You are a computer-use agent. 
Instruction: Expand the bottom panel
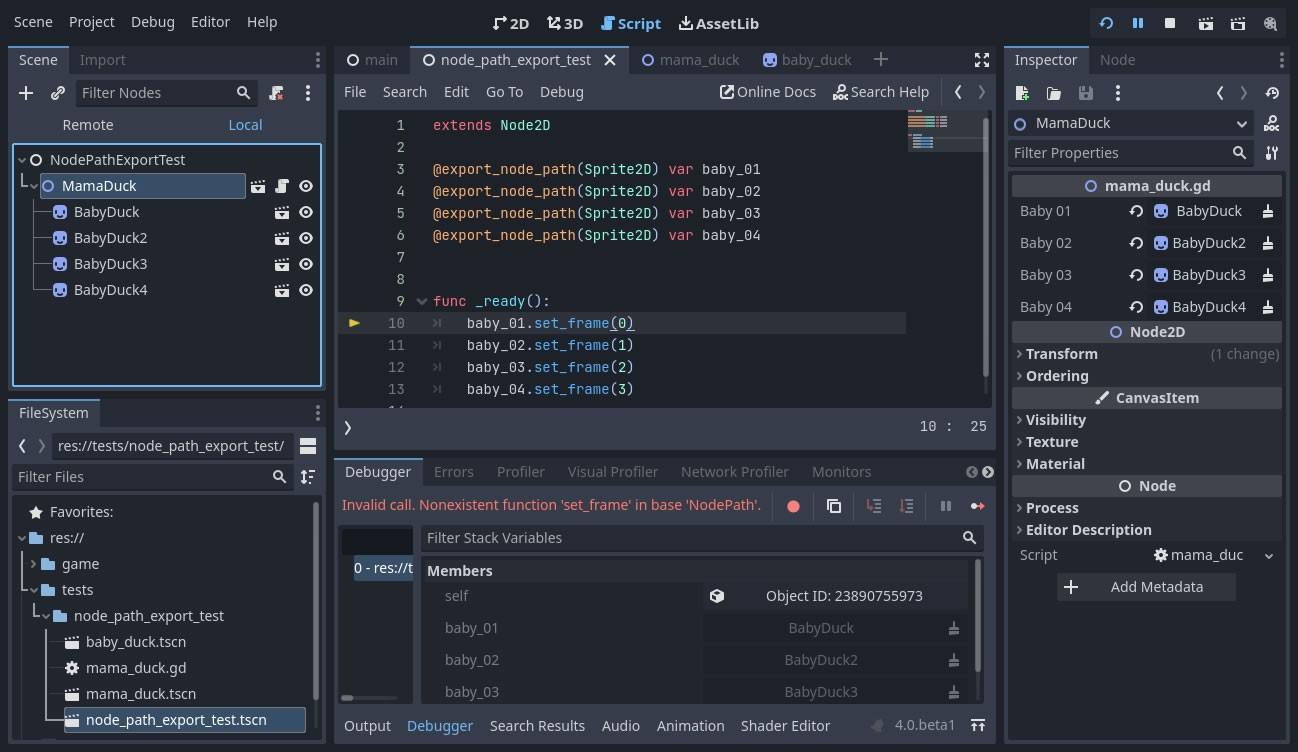pos(978,726)
